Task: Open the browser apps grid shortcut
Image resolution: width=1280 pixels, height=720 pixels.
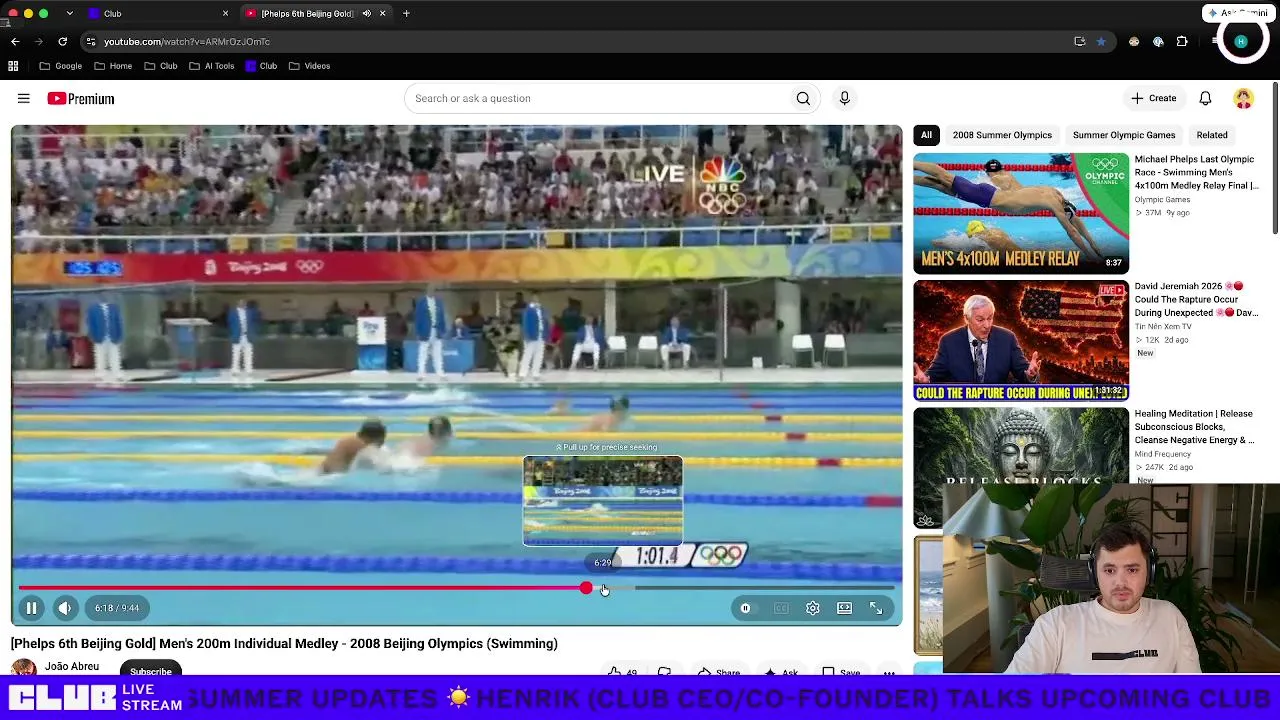Action: 13,66
